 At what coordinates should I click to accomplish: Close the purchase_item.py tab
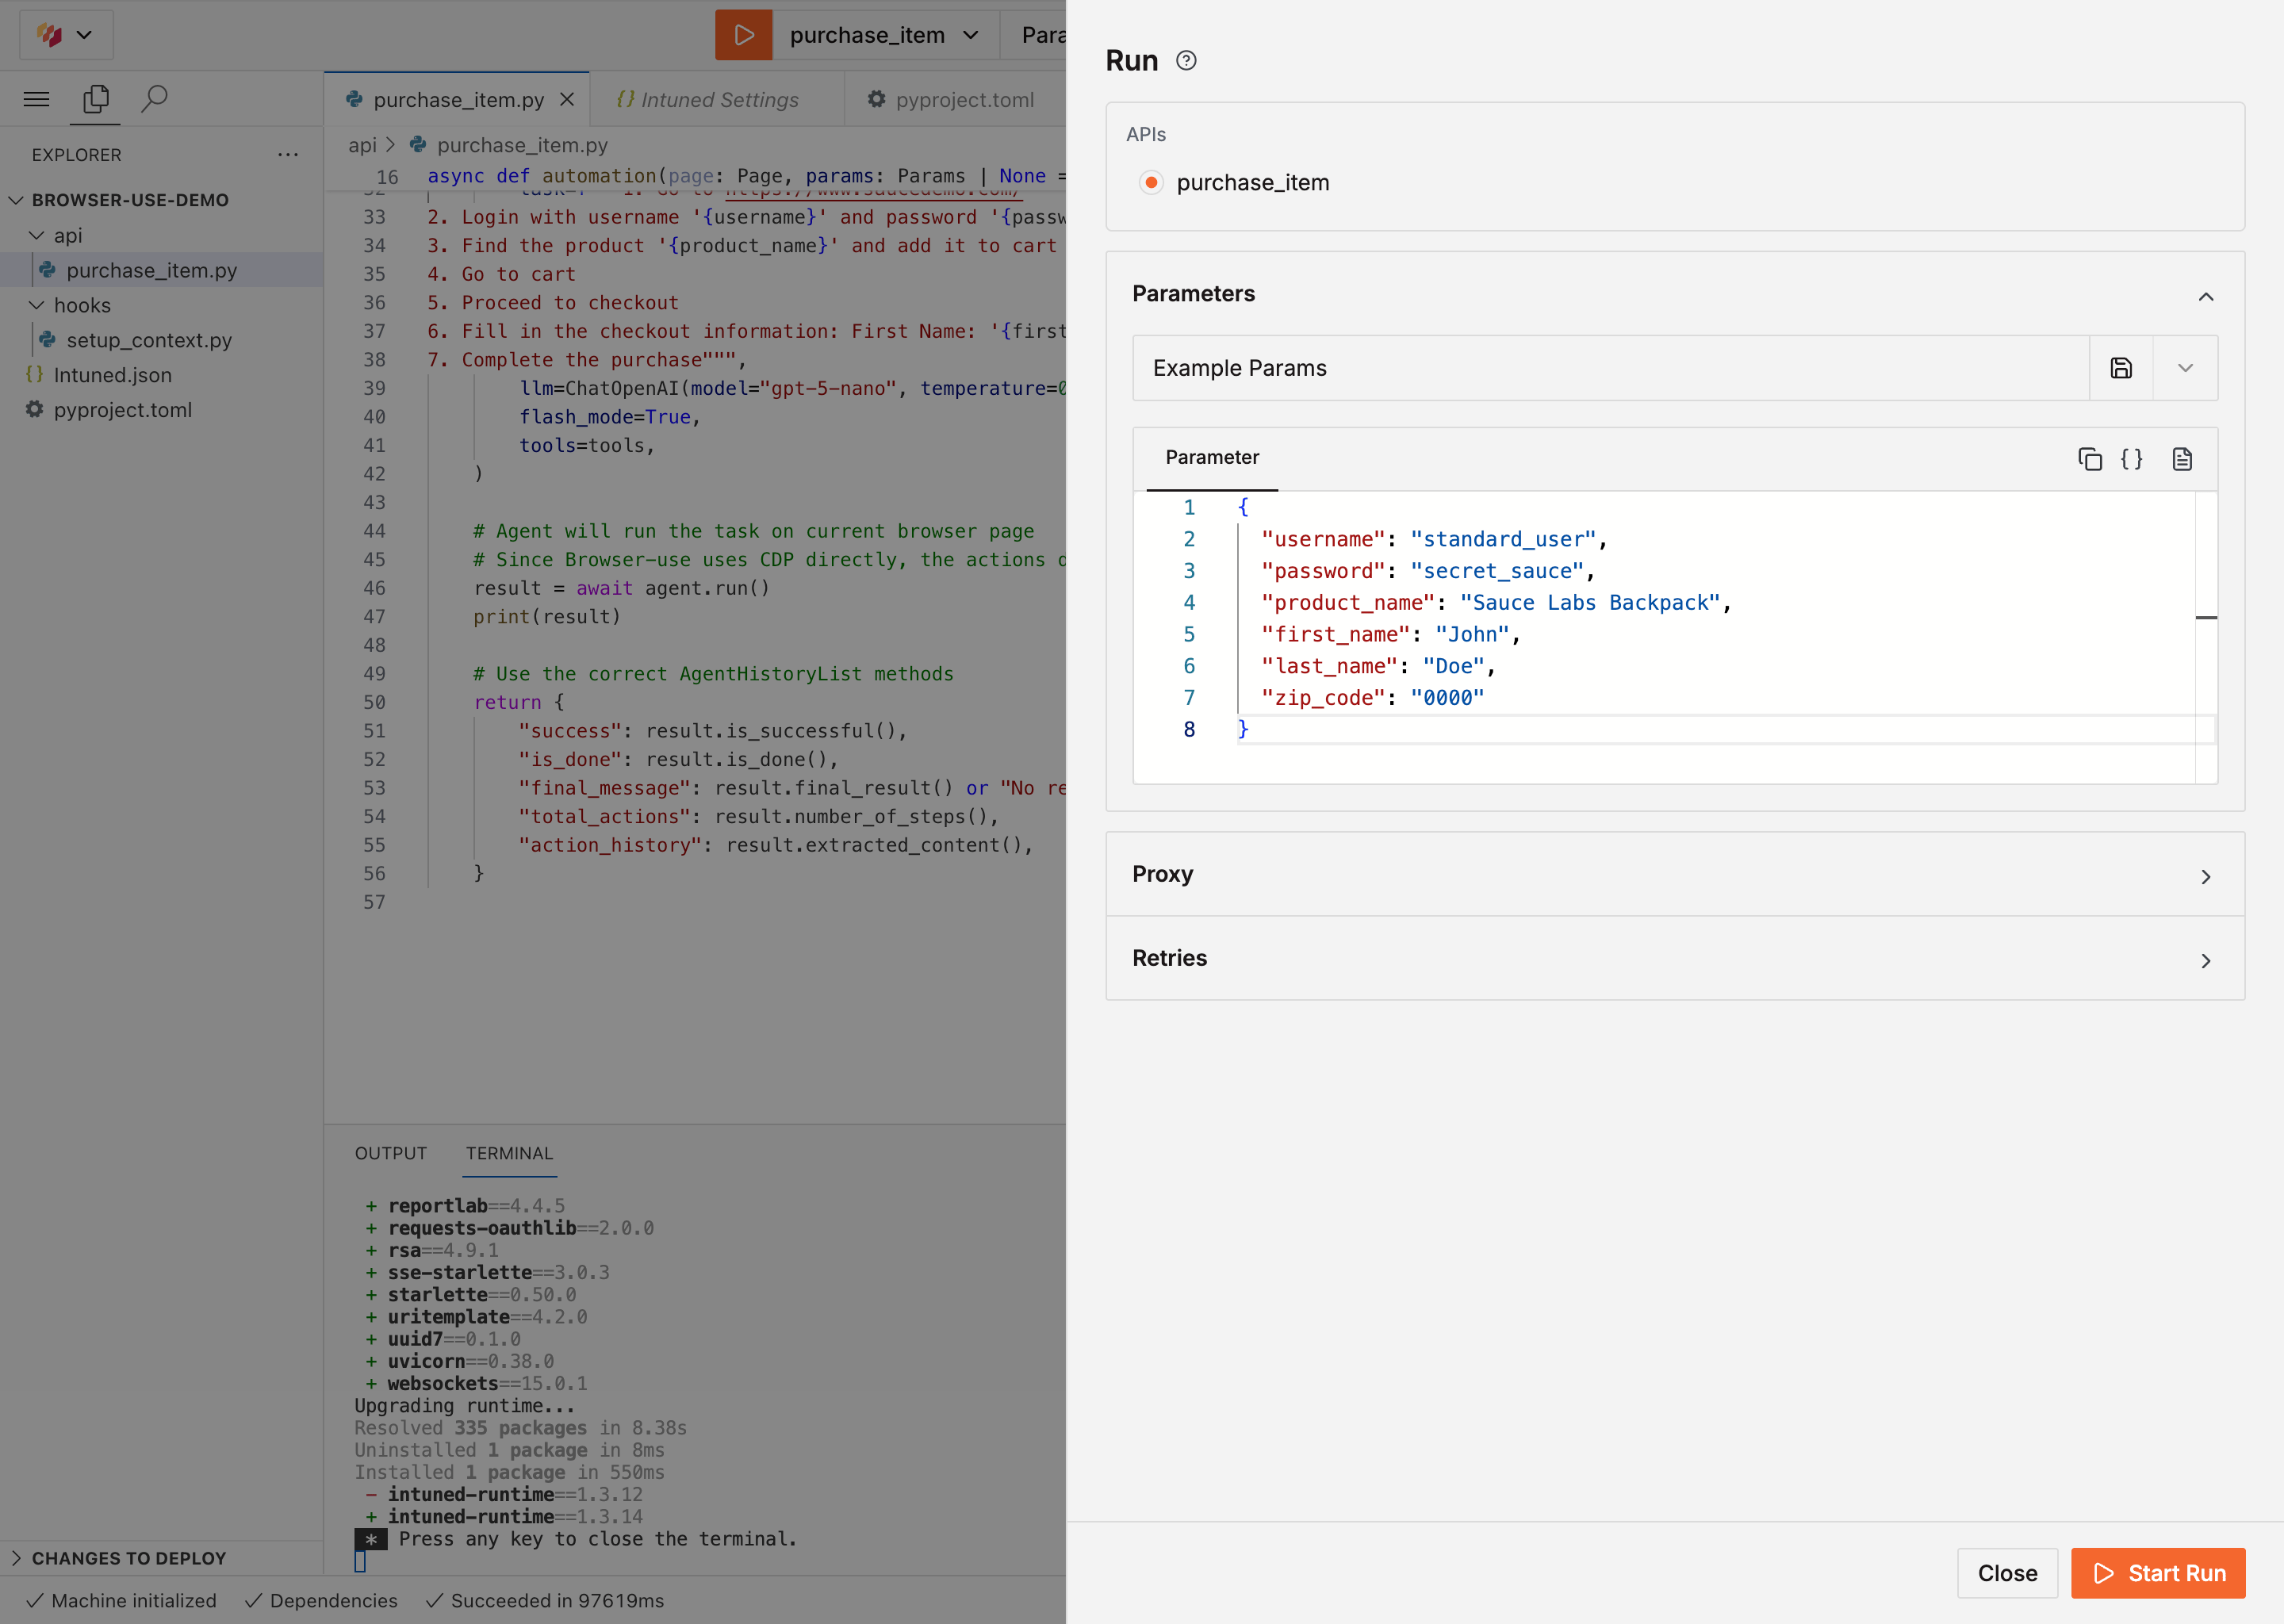[x=567, y=100]
